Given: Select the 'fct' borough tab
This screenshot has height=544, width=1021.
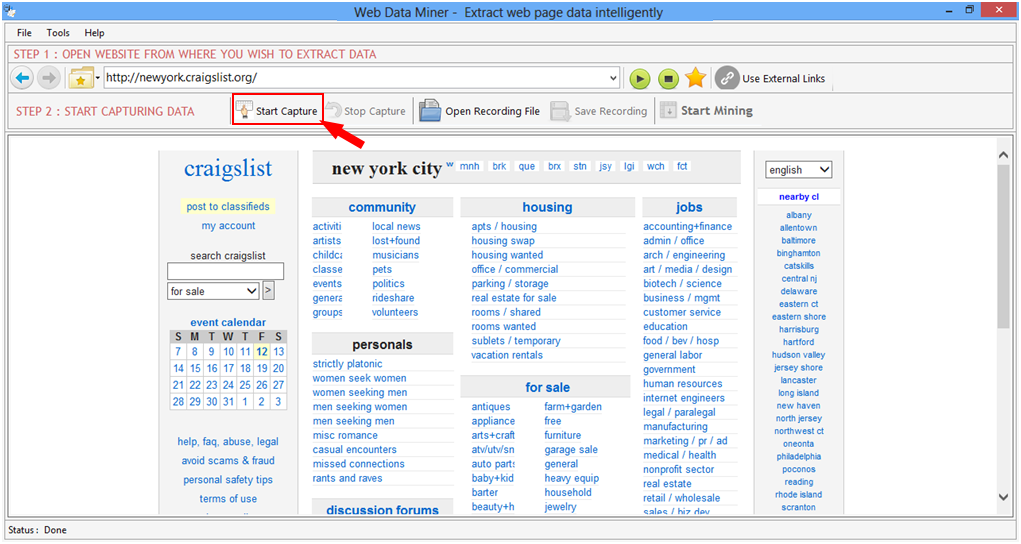Looking at the screenshot, I should coord(682,166).
